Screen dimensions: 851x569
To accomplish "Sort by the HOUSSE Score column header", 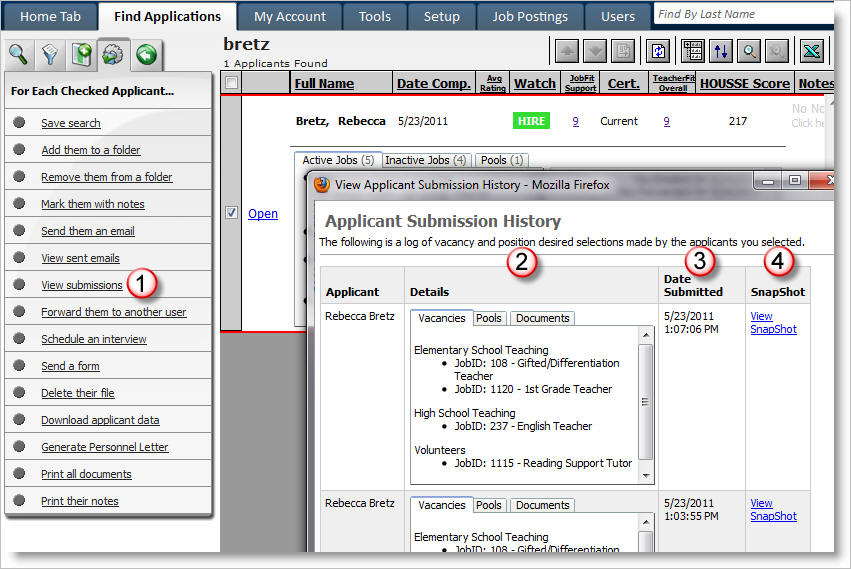I will coord(745,83).
